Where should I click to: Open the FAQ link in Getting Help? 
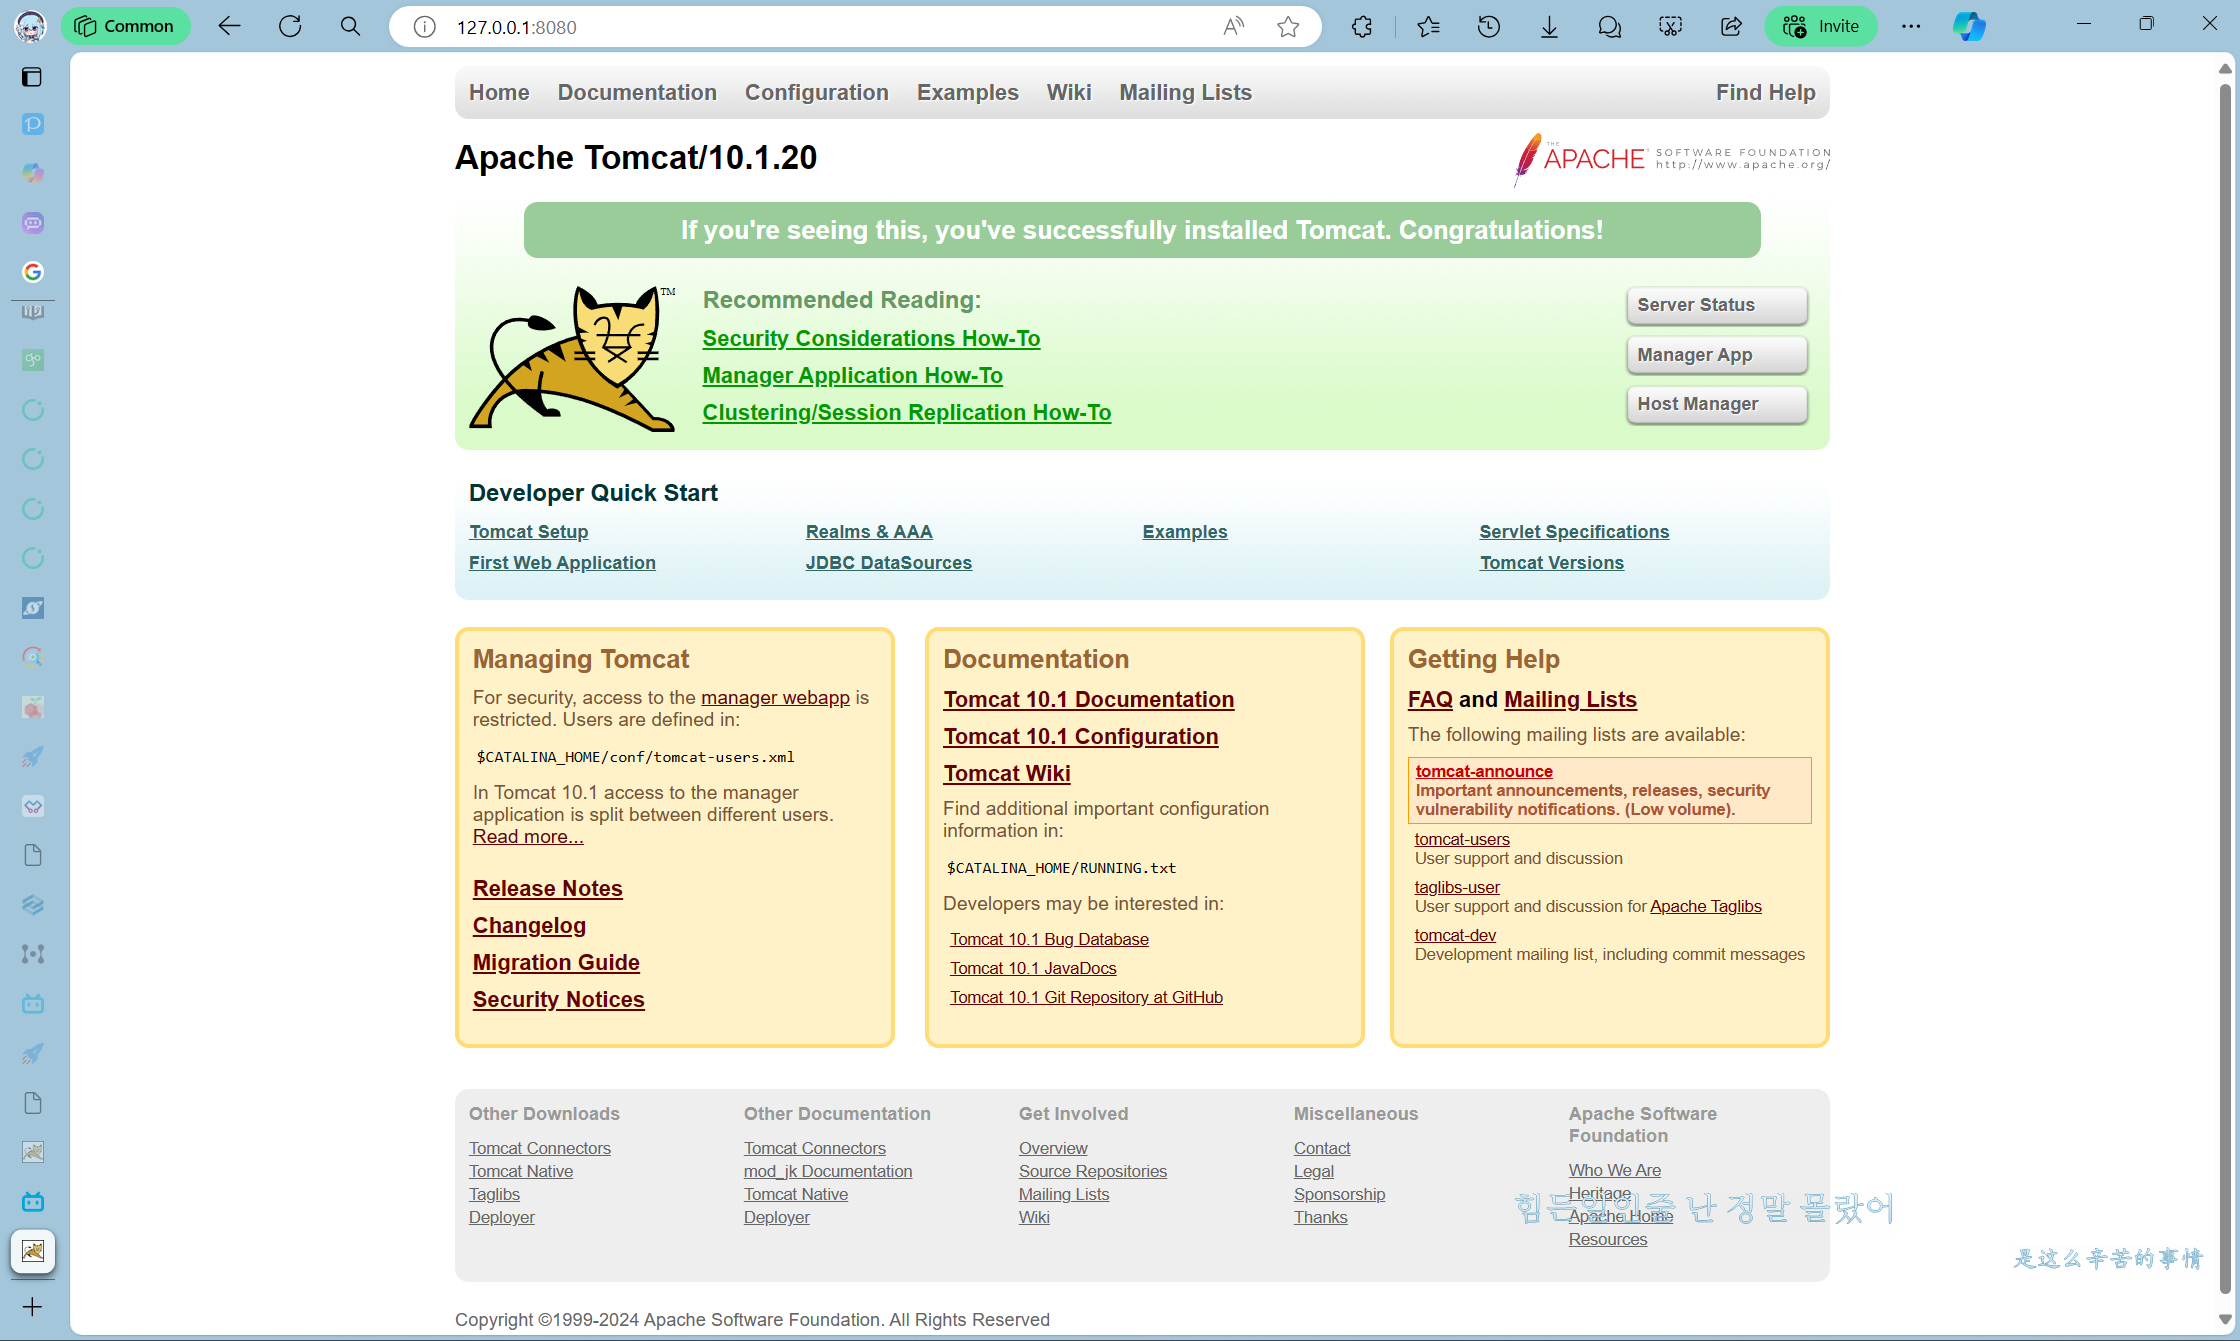click(x=1430, y=700)
